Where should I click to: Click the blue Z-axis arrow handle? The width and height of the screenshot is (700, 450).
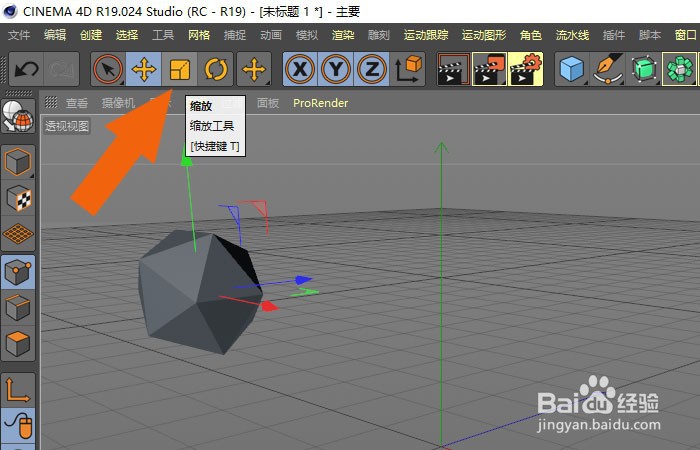pos(304,280)
